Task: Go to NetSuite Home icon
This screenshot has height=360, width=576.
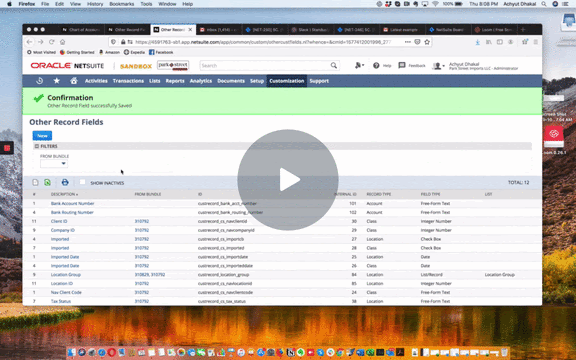Action: (x=74, y=81)
